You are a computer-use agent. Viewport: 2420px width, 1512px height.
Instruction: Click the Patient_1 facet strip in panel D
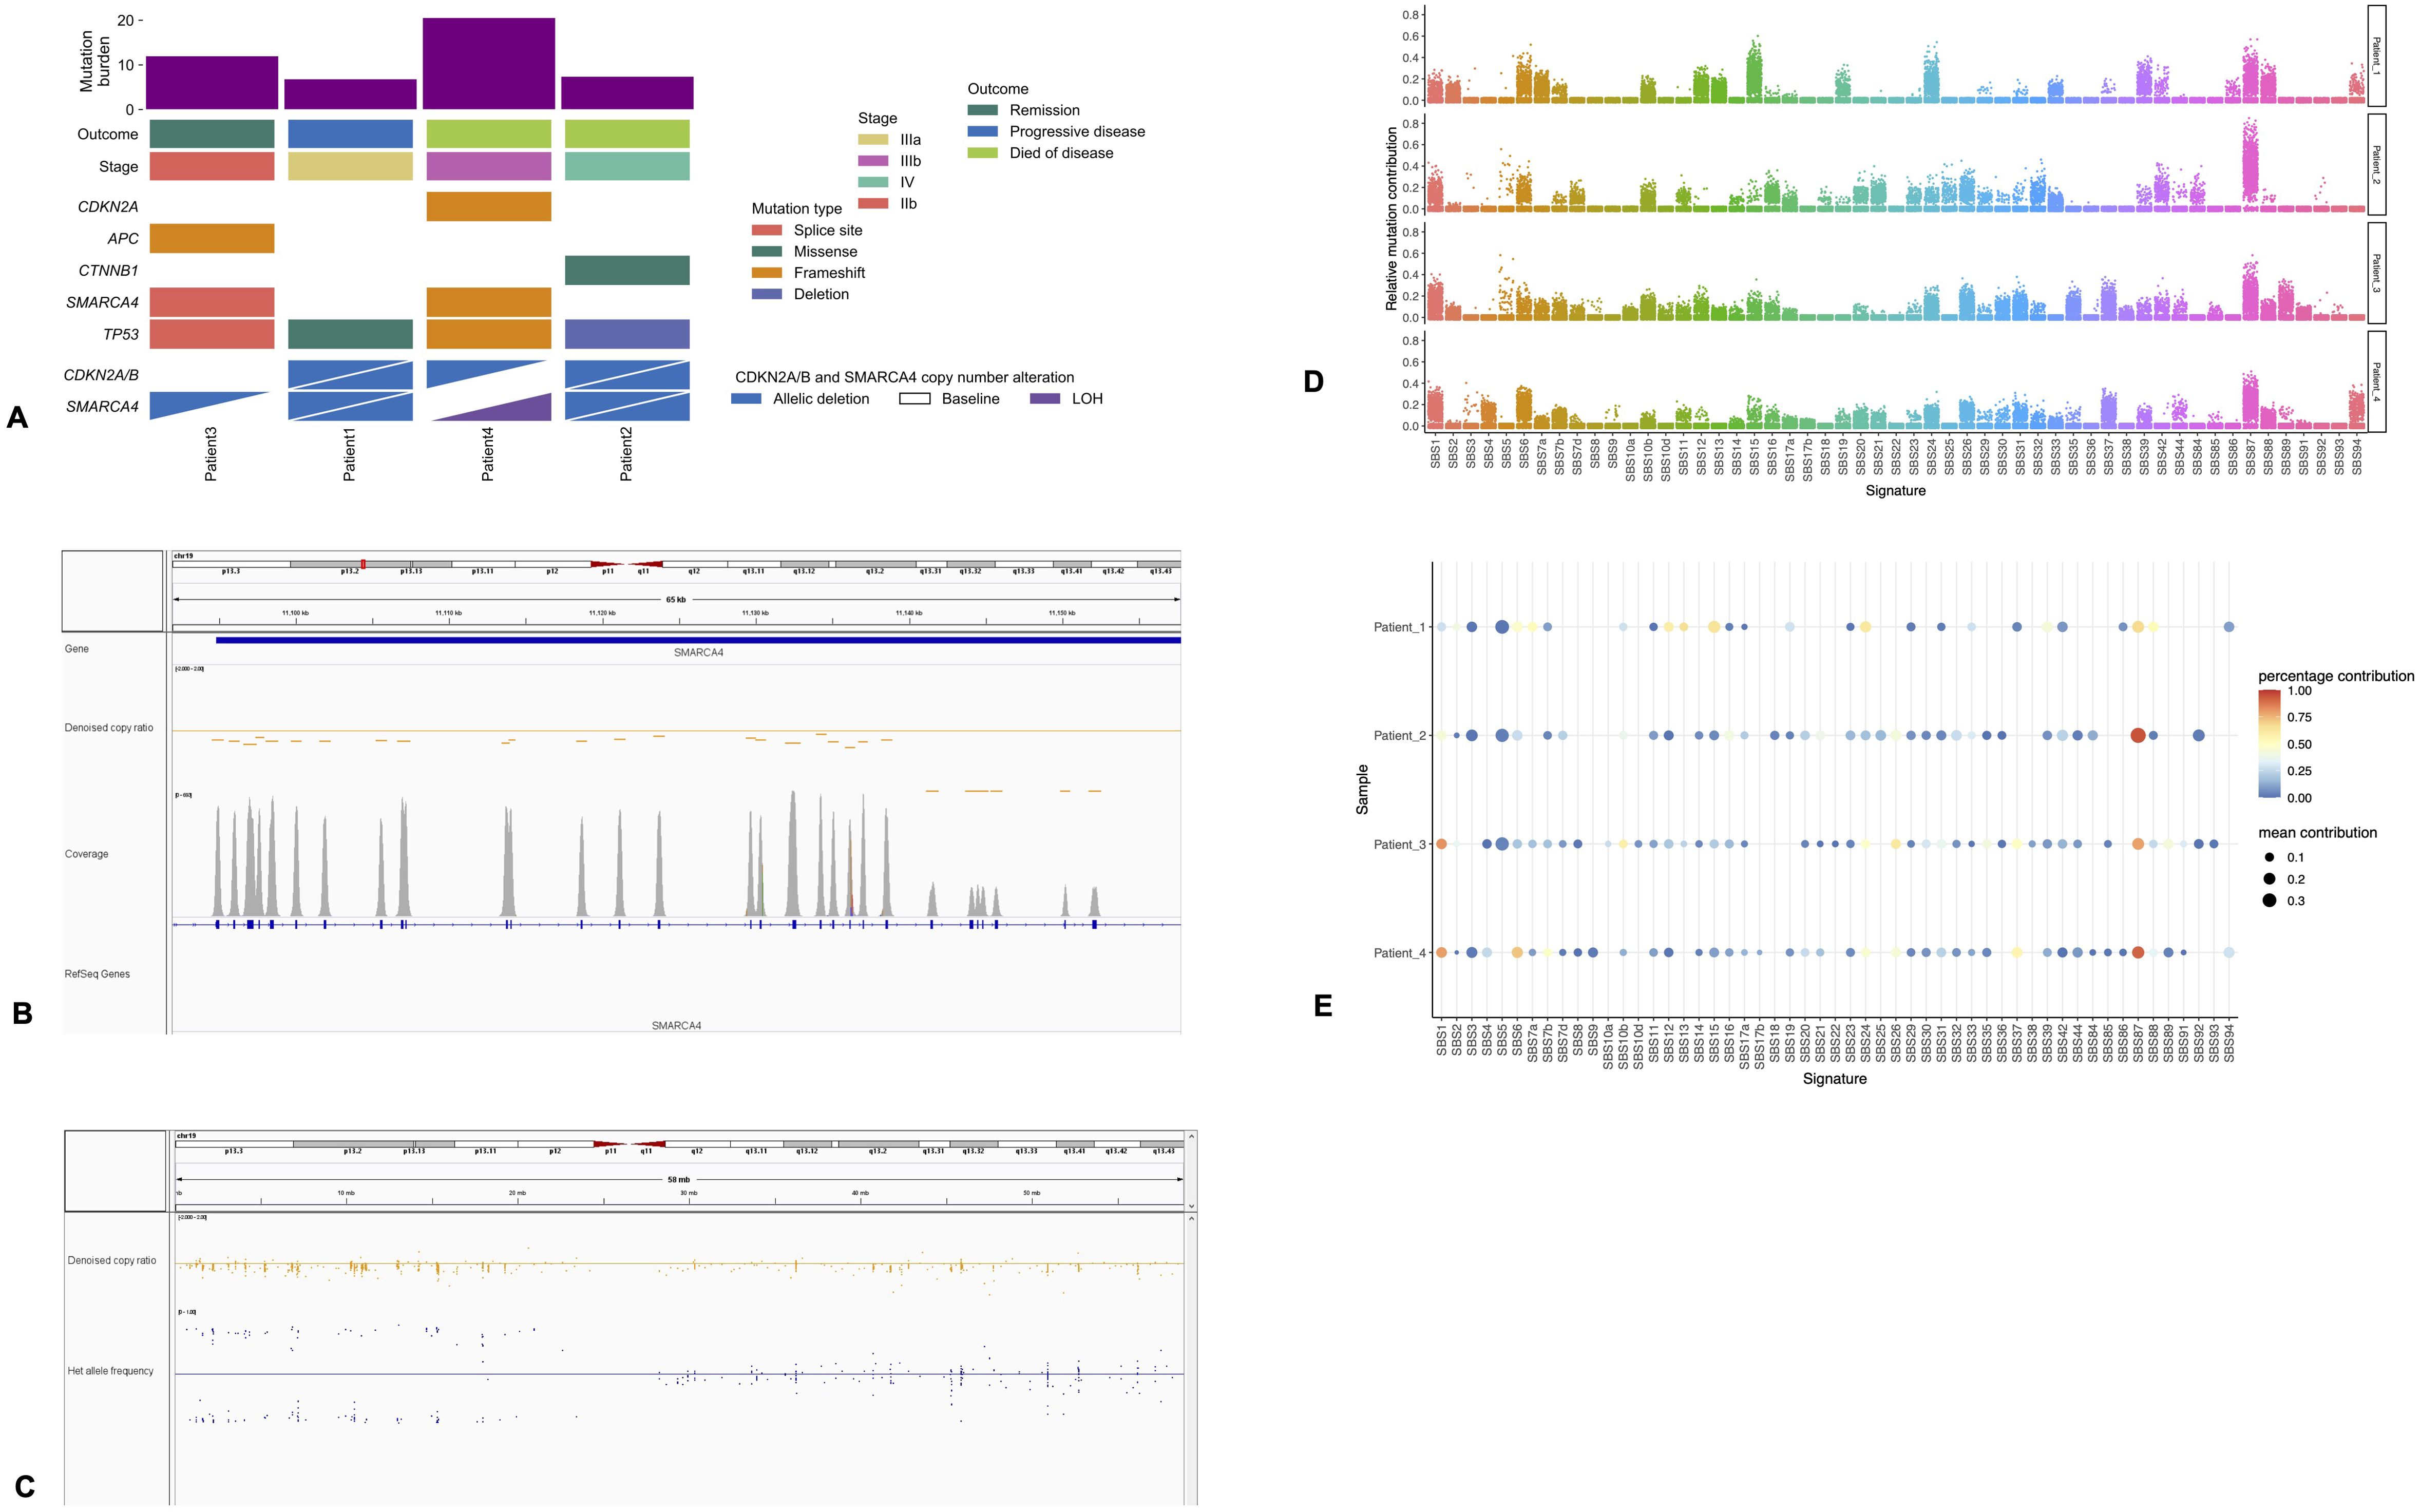point(2376,55)
